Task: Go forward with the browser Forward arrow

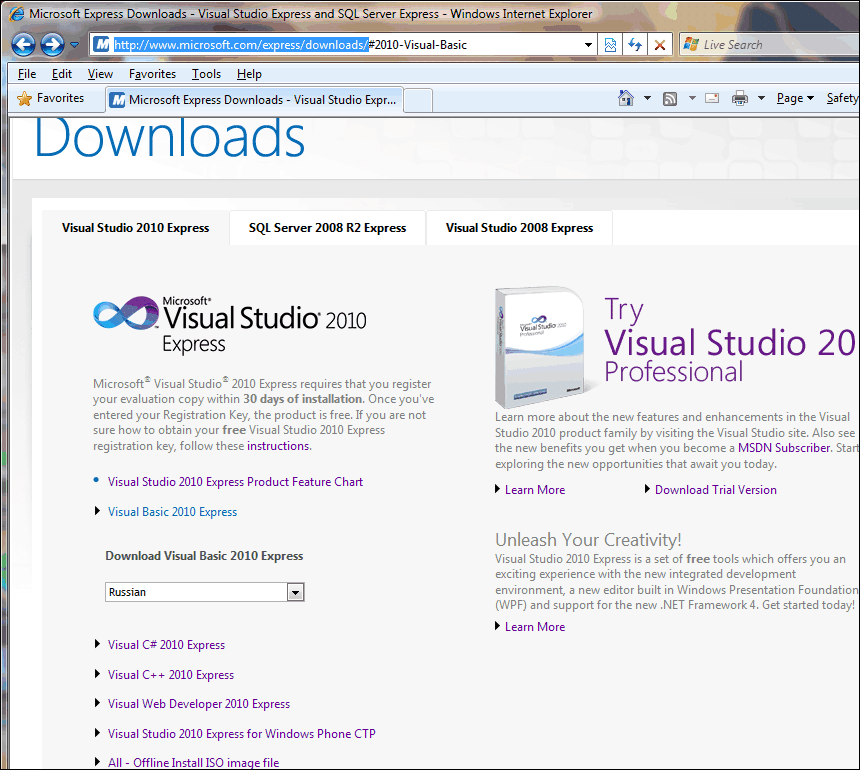Action: click(53, 45)
